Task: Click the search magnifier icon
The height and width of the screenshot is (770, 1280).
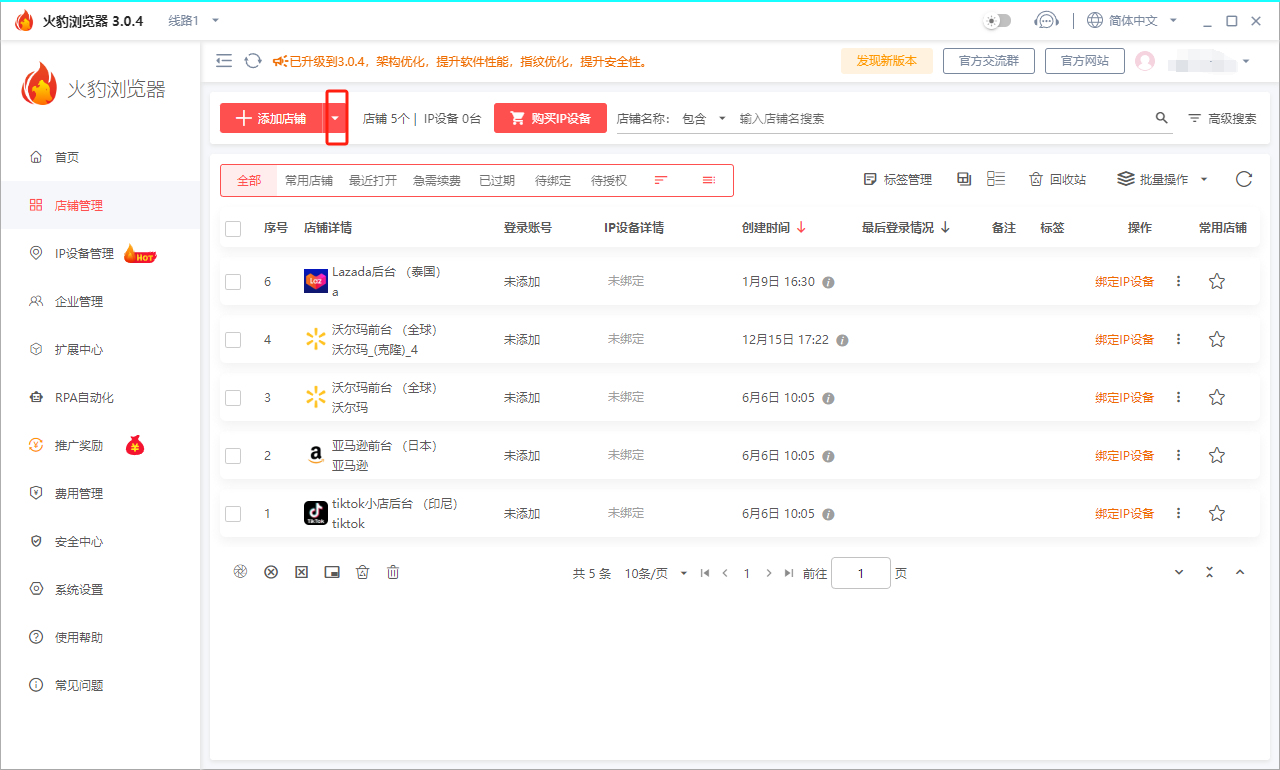Action: tap(1161, 118)
